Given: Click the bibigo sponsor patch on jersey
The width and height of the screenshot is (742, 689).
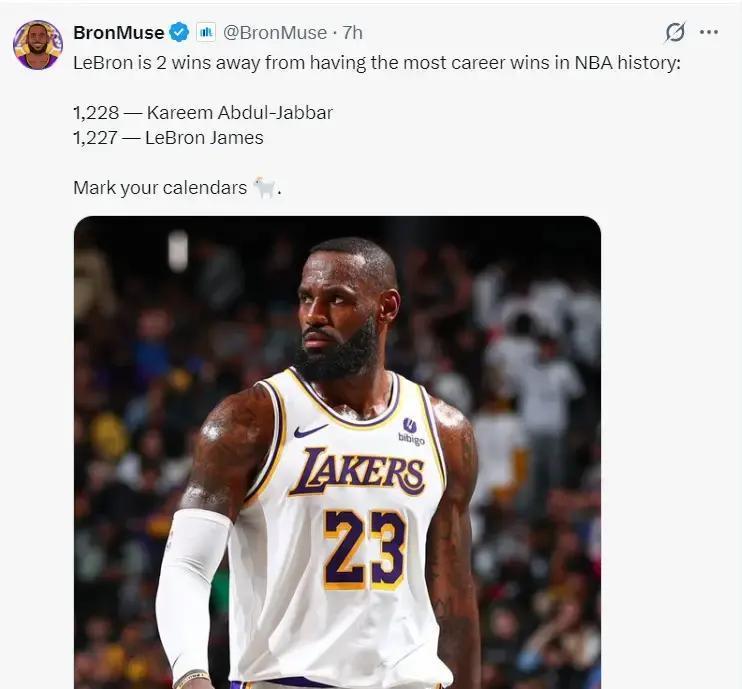Looking at the screenshot, I should pos(411,431).
